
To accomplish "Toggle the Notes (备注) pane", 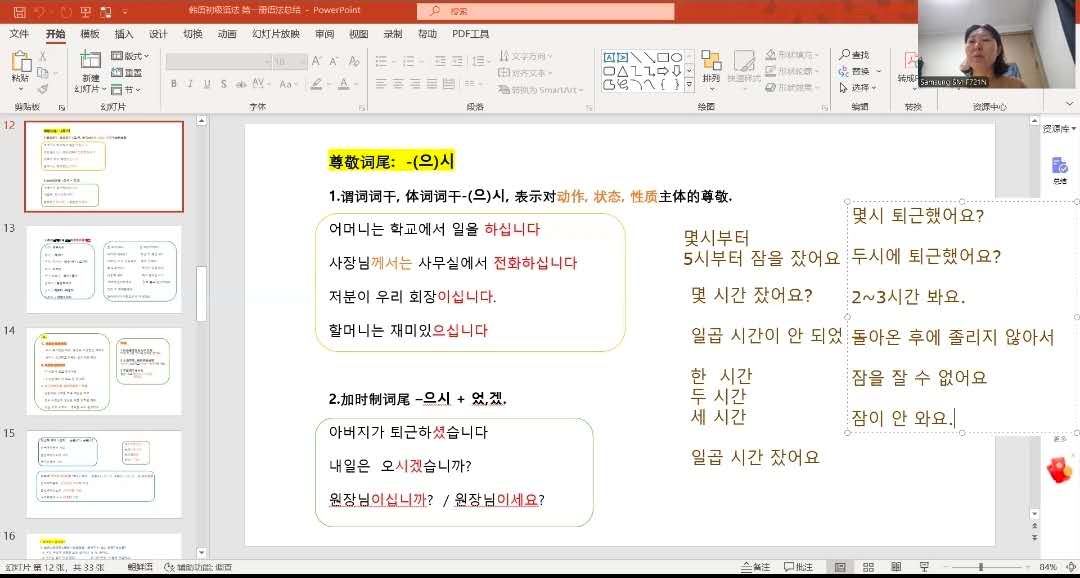I will 755,567.
